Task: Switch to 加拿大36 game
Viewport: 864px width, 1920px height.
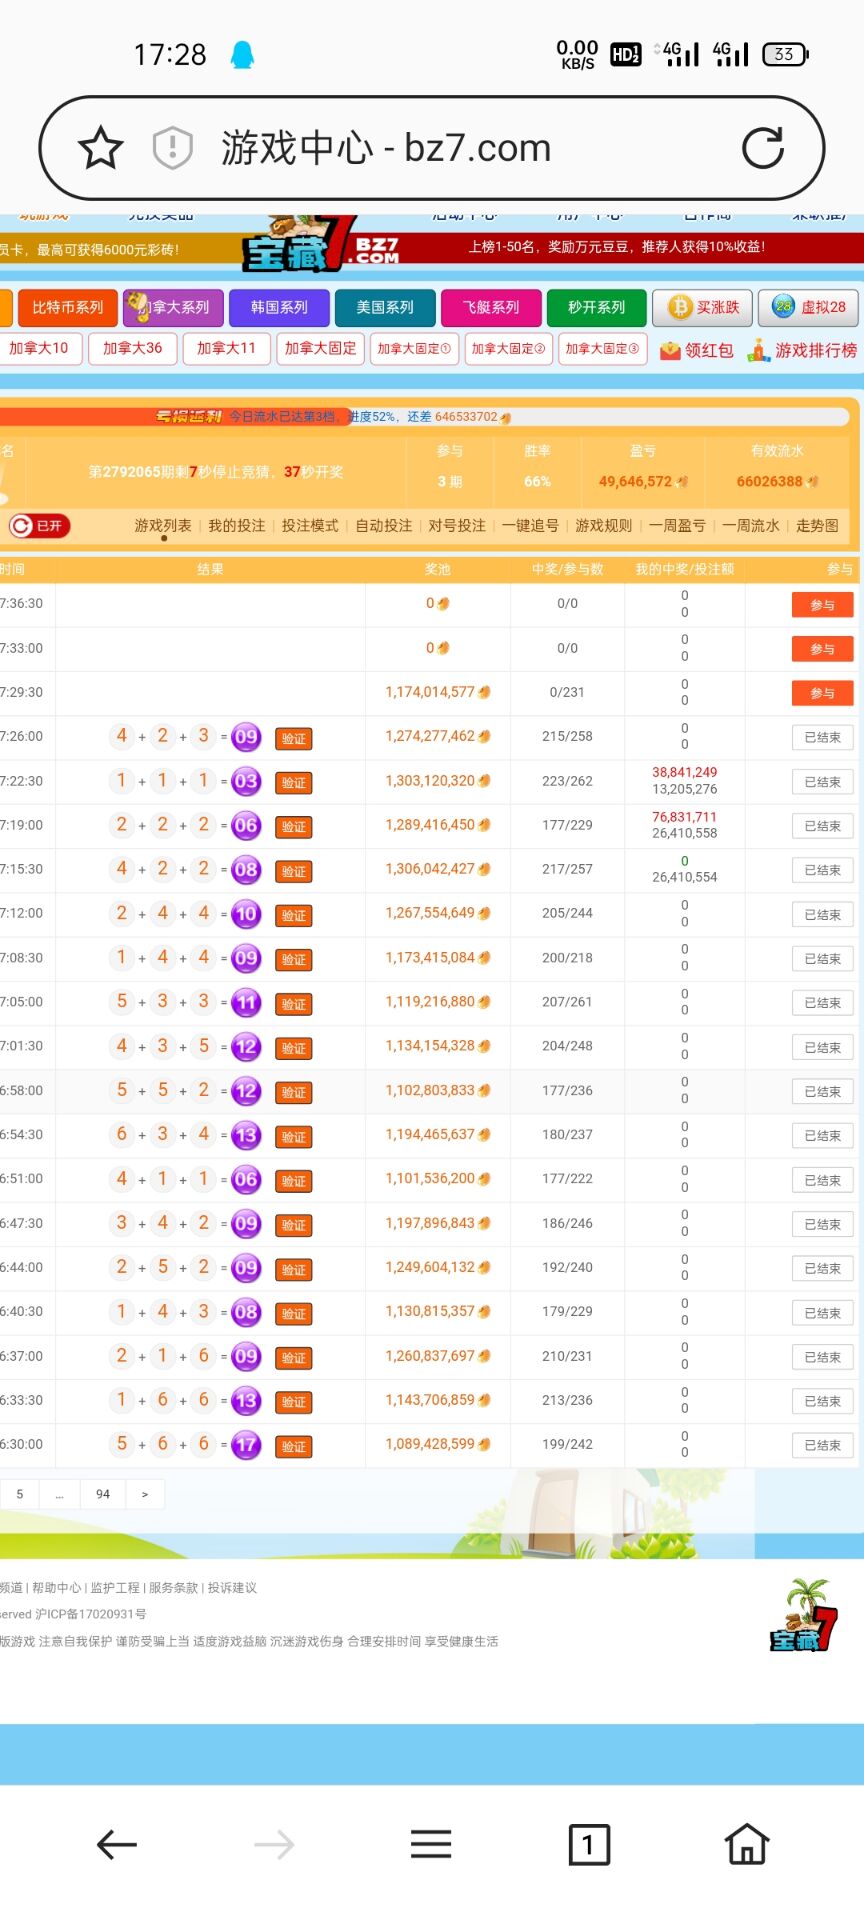Action: tap(132, 348)
